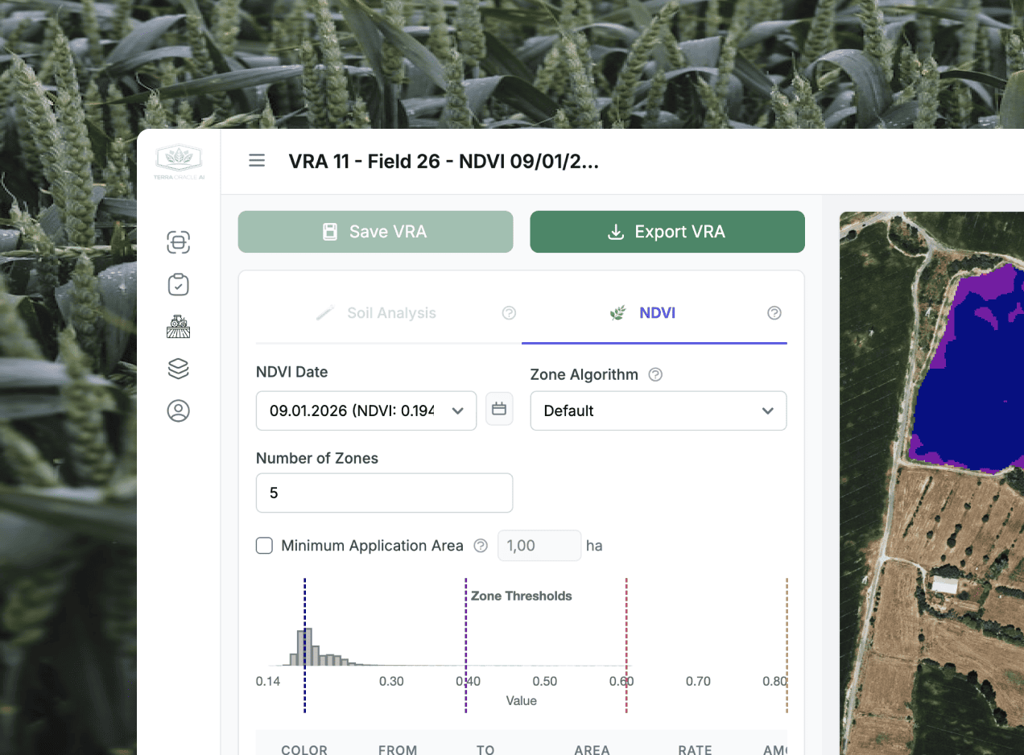
Task: Select the field scan sidebar icon
Action: 178,242
